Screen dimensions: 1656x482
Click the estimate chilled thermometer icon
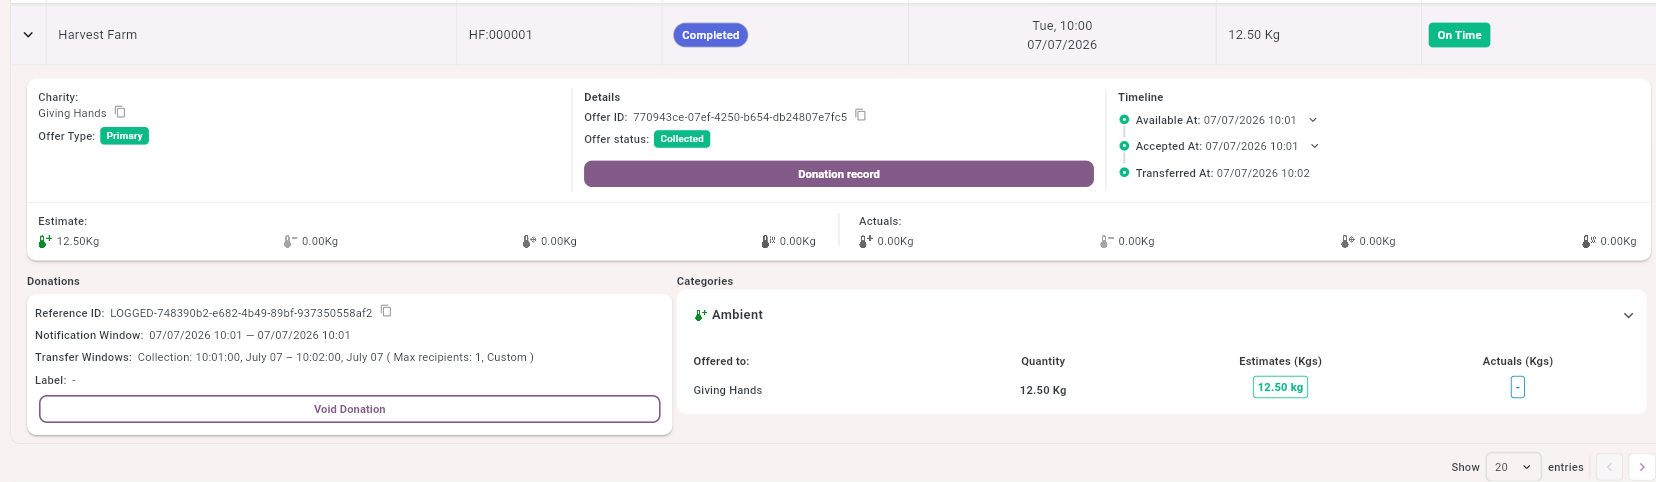coord(290,241)
